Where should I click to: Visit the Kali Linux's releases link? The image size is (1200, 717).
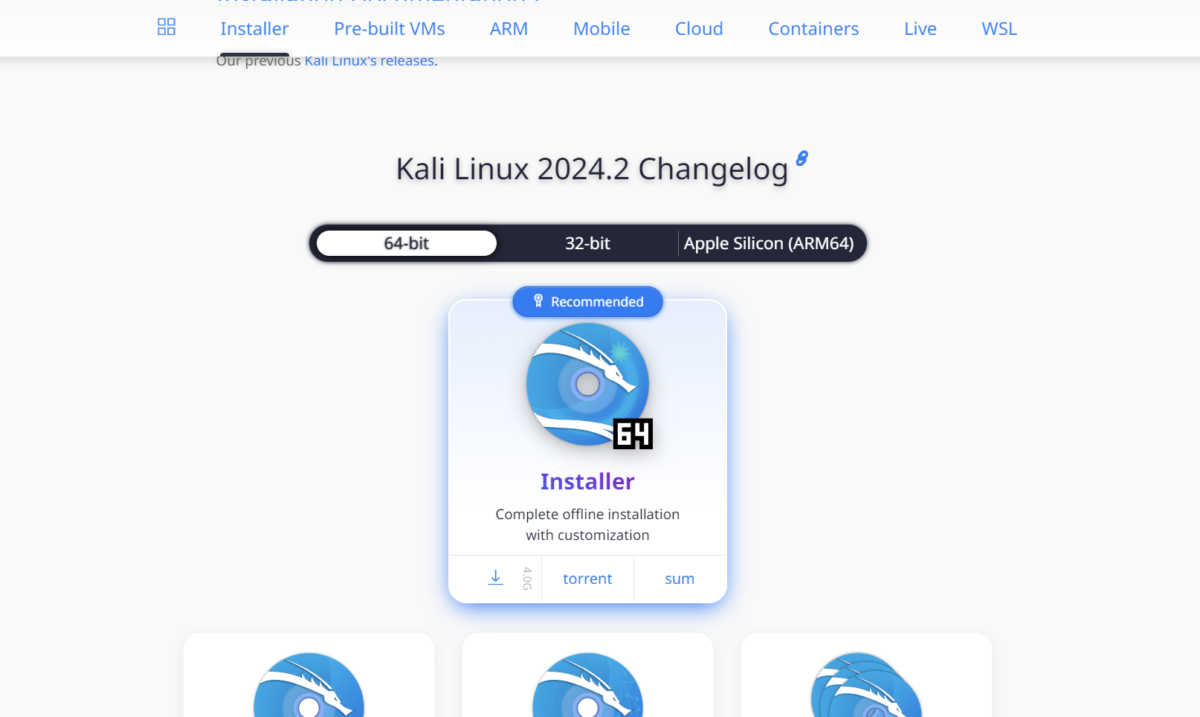pos(368,60)
